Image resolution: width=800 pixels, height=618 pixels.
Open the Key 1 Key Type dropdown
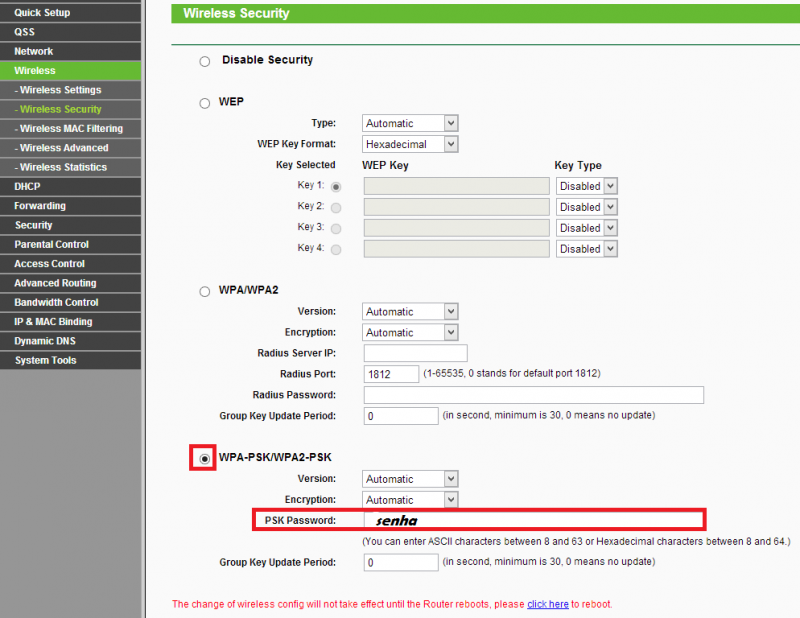tap(587, 186)
